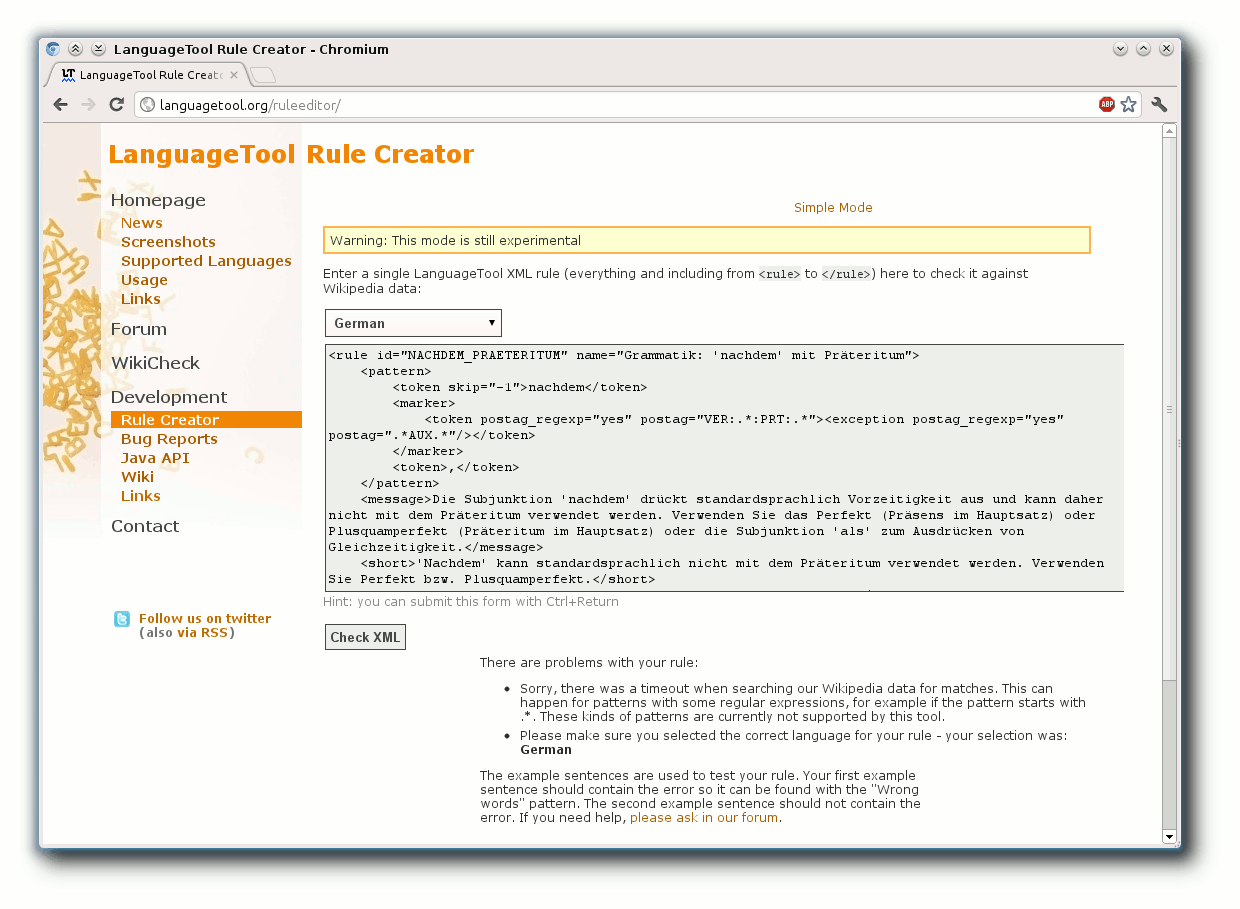Select Rule Creator in the sidebar
This screenshot has height=909, width=1240.
click(206, 420)
